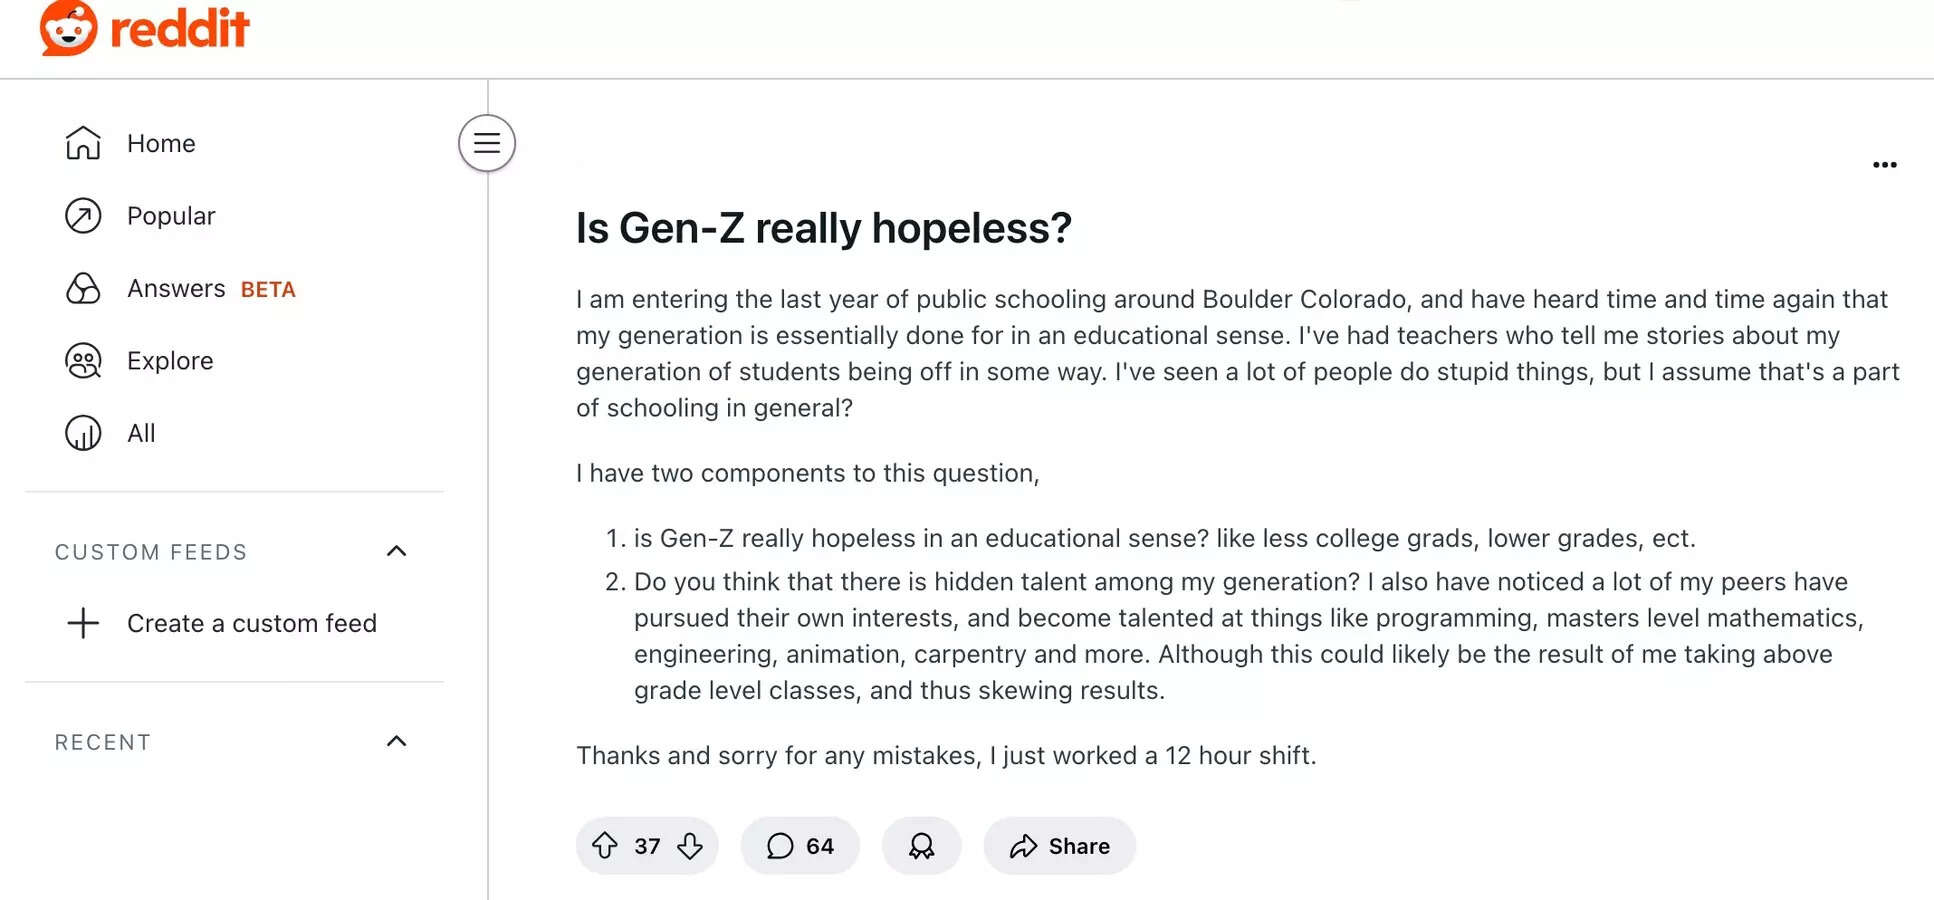Click the post title "Is Gen-Z really hopeless?"
The width and height of the screenshot is (1934, 900).
pyautogui.click(x=823, y=228)
